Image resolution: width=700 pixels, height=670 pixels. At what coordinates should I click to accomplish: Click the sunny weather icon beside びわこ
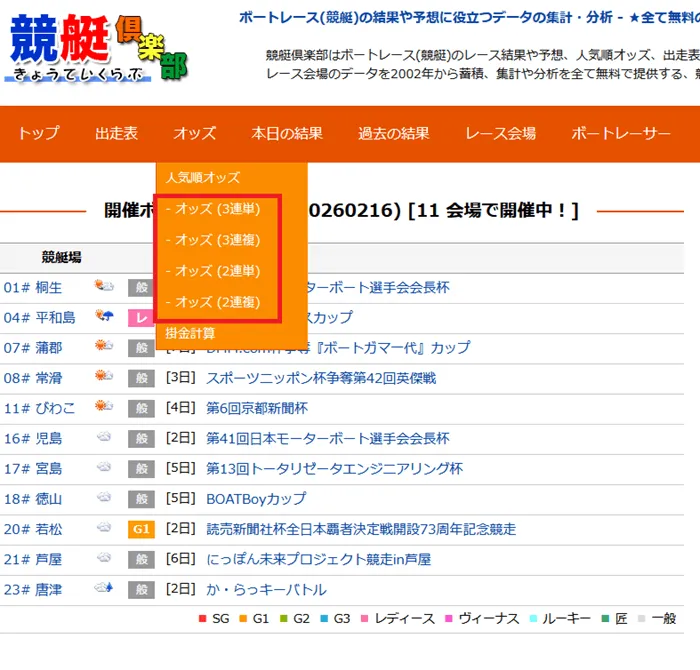(103, 407)
